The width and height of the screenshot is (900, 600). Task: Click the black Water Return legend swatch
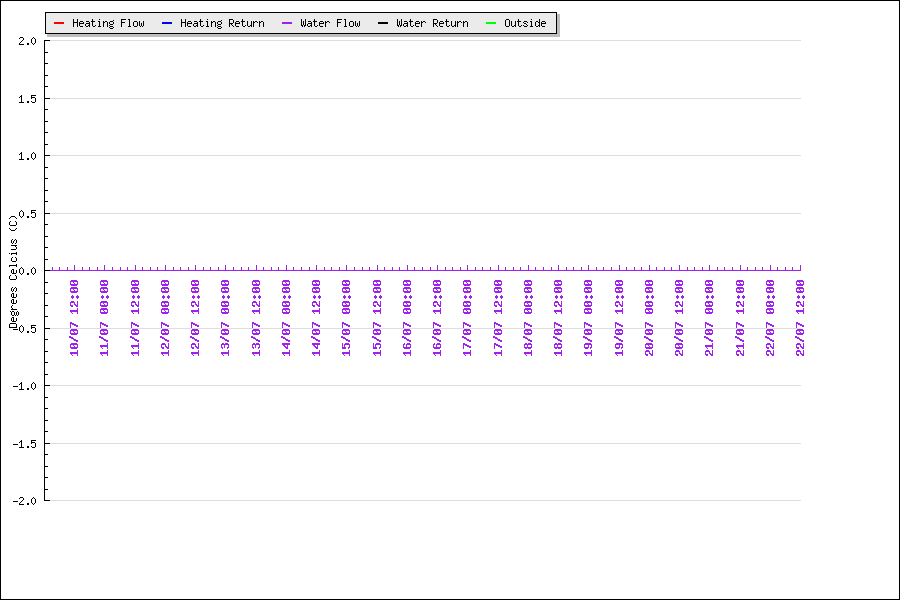click(383, 23)
